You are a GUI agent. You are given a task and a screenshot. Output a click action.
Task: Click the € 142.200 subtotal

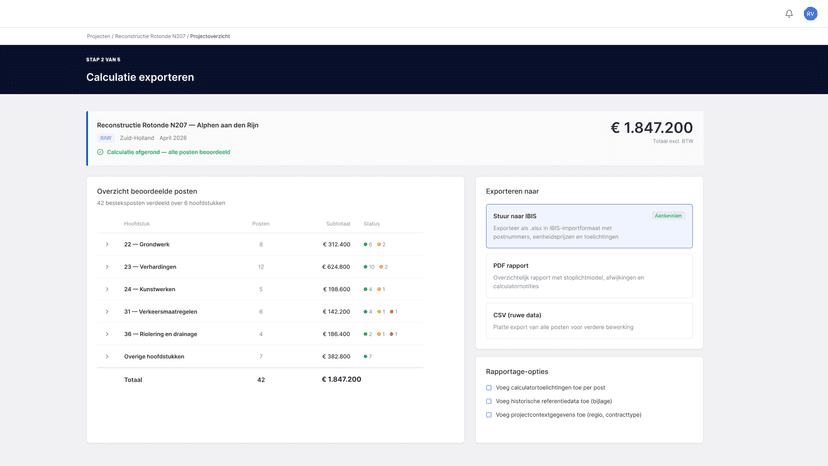[336, 312]
